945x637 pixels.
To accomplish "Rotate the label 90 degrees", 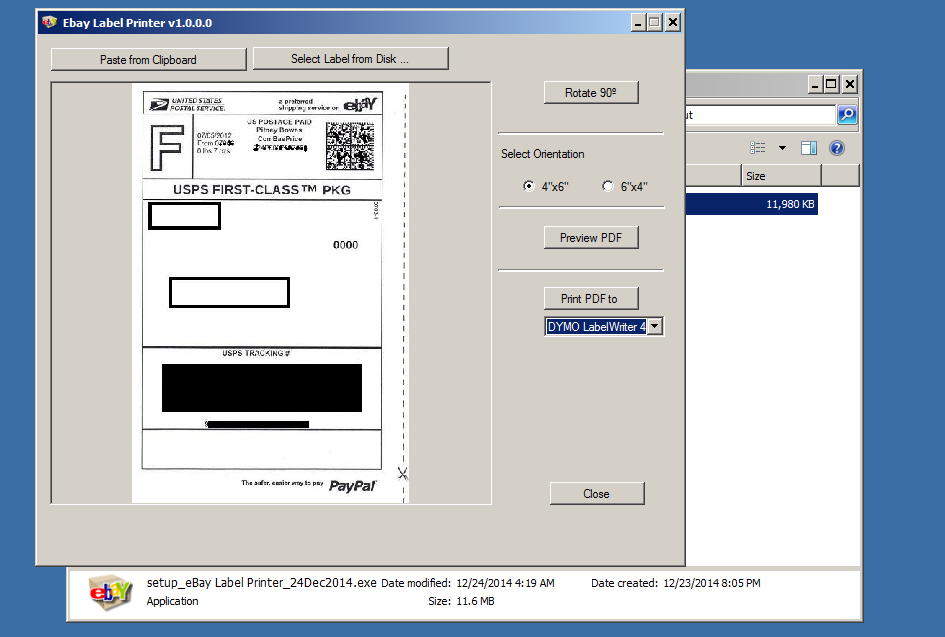I will pyautogui.click(x=591, y=93).
